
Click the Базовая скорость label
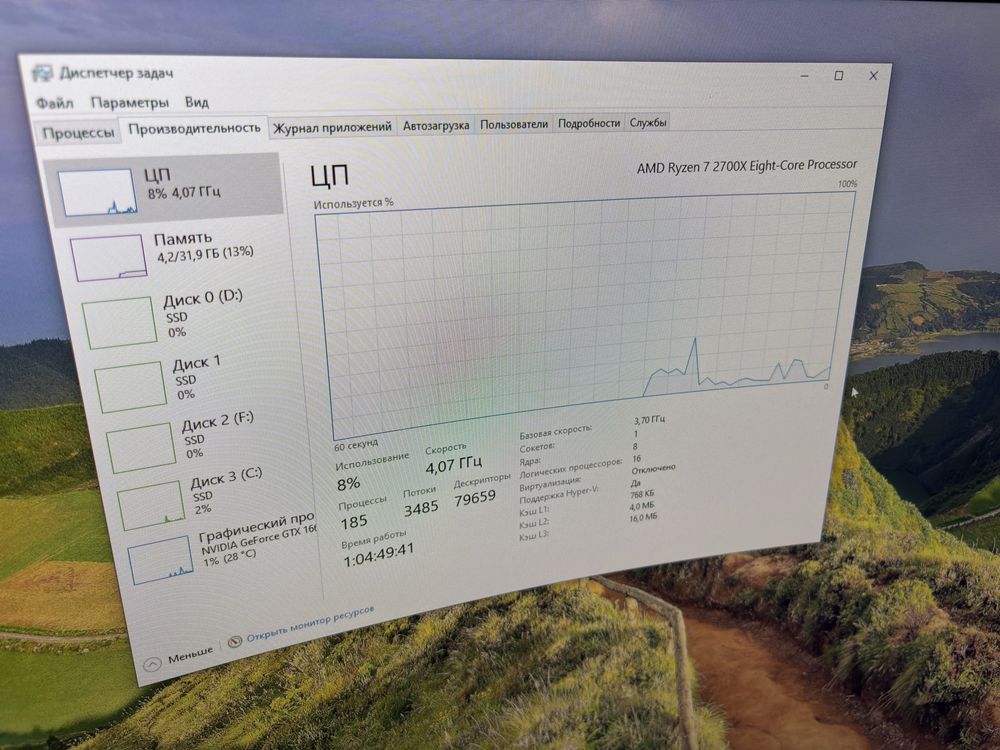pos(555,432)
